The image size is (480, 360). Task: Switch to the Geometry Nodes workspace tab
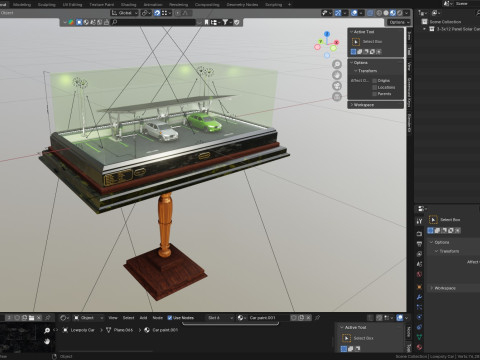242,5
